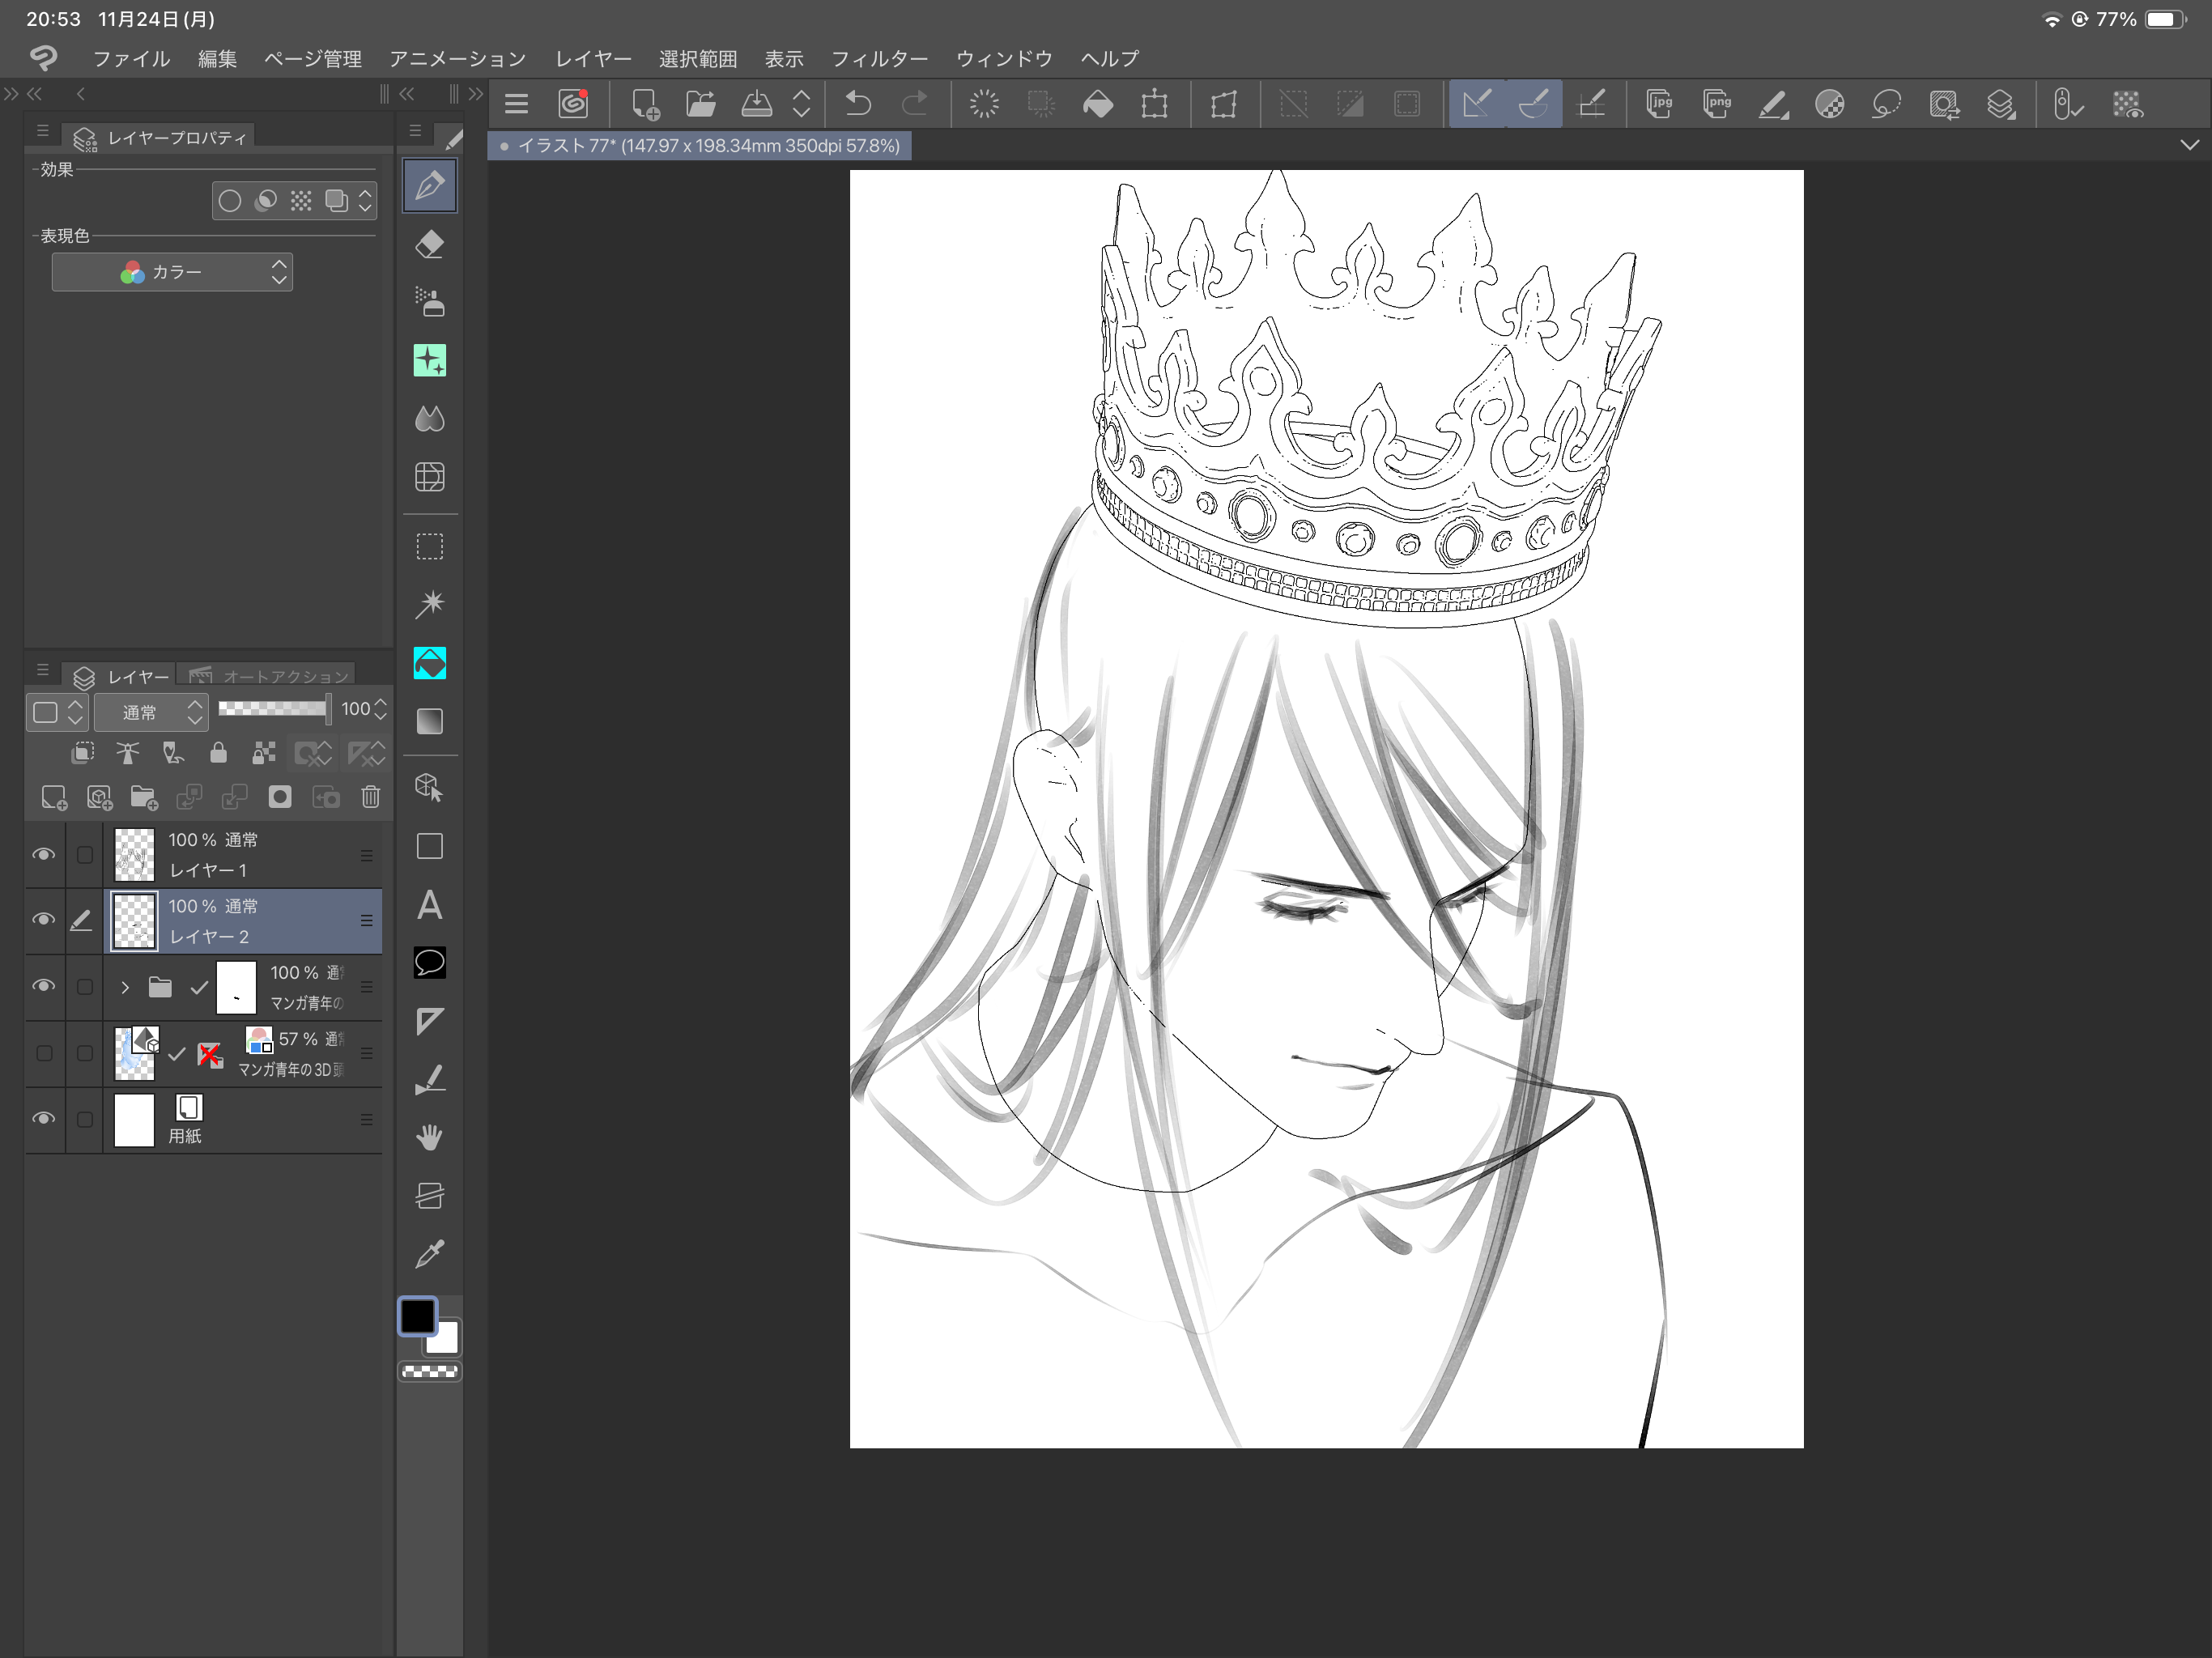Select the Auto select magic wand tool

pyautogui.click(x=430, y=603)
